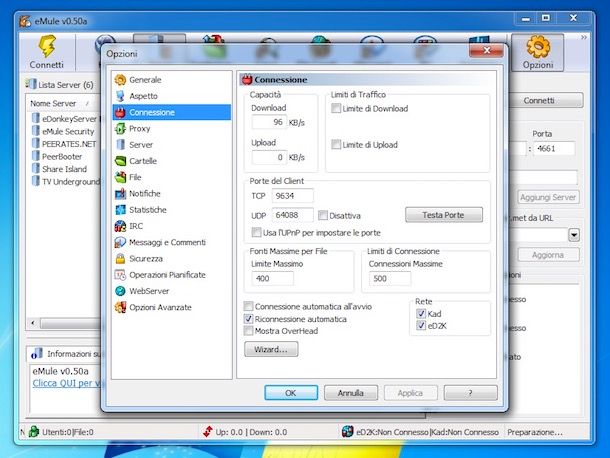Select PEERATES.NET in server list
The width and height of the screenshot is (610, 458).
(69, 144)
